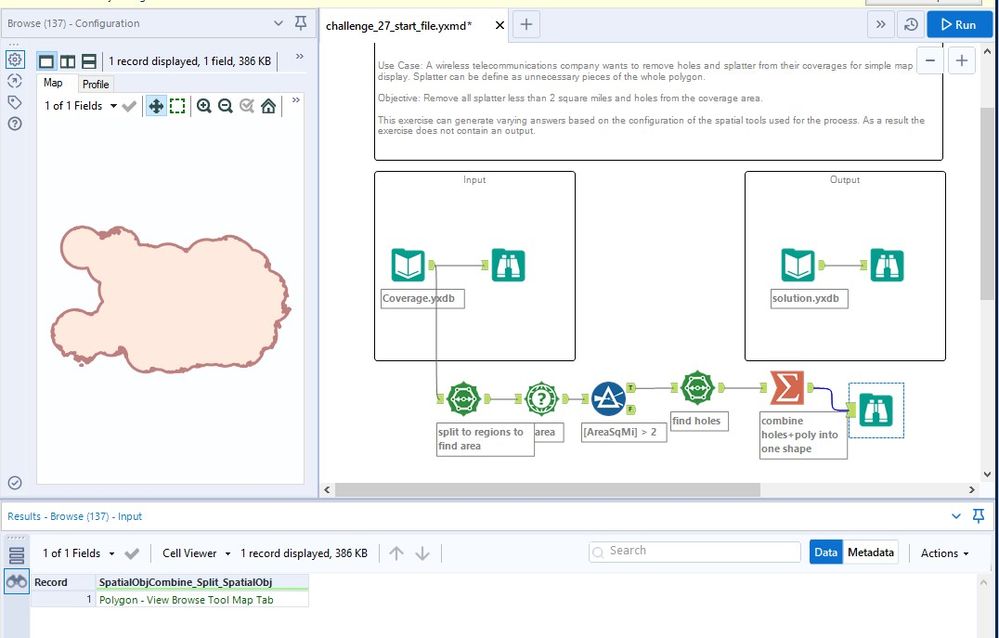This screenshot has height=638, width=999.
Task: Activate the map rectangle select tool
Action: click(x=177, y=106)
